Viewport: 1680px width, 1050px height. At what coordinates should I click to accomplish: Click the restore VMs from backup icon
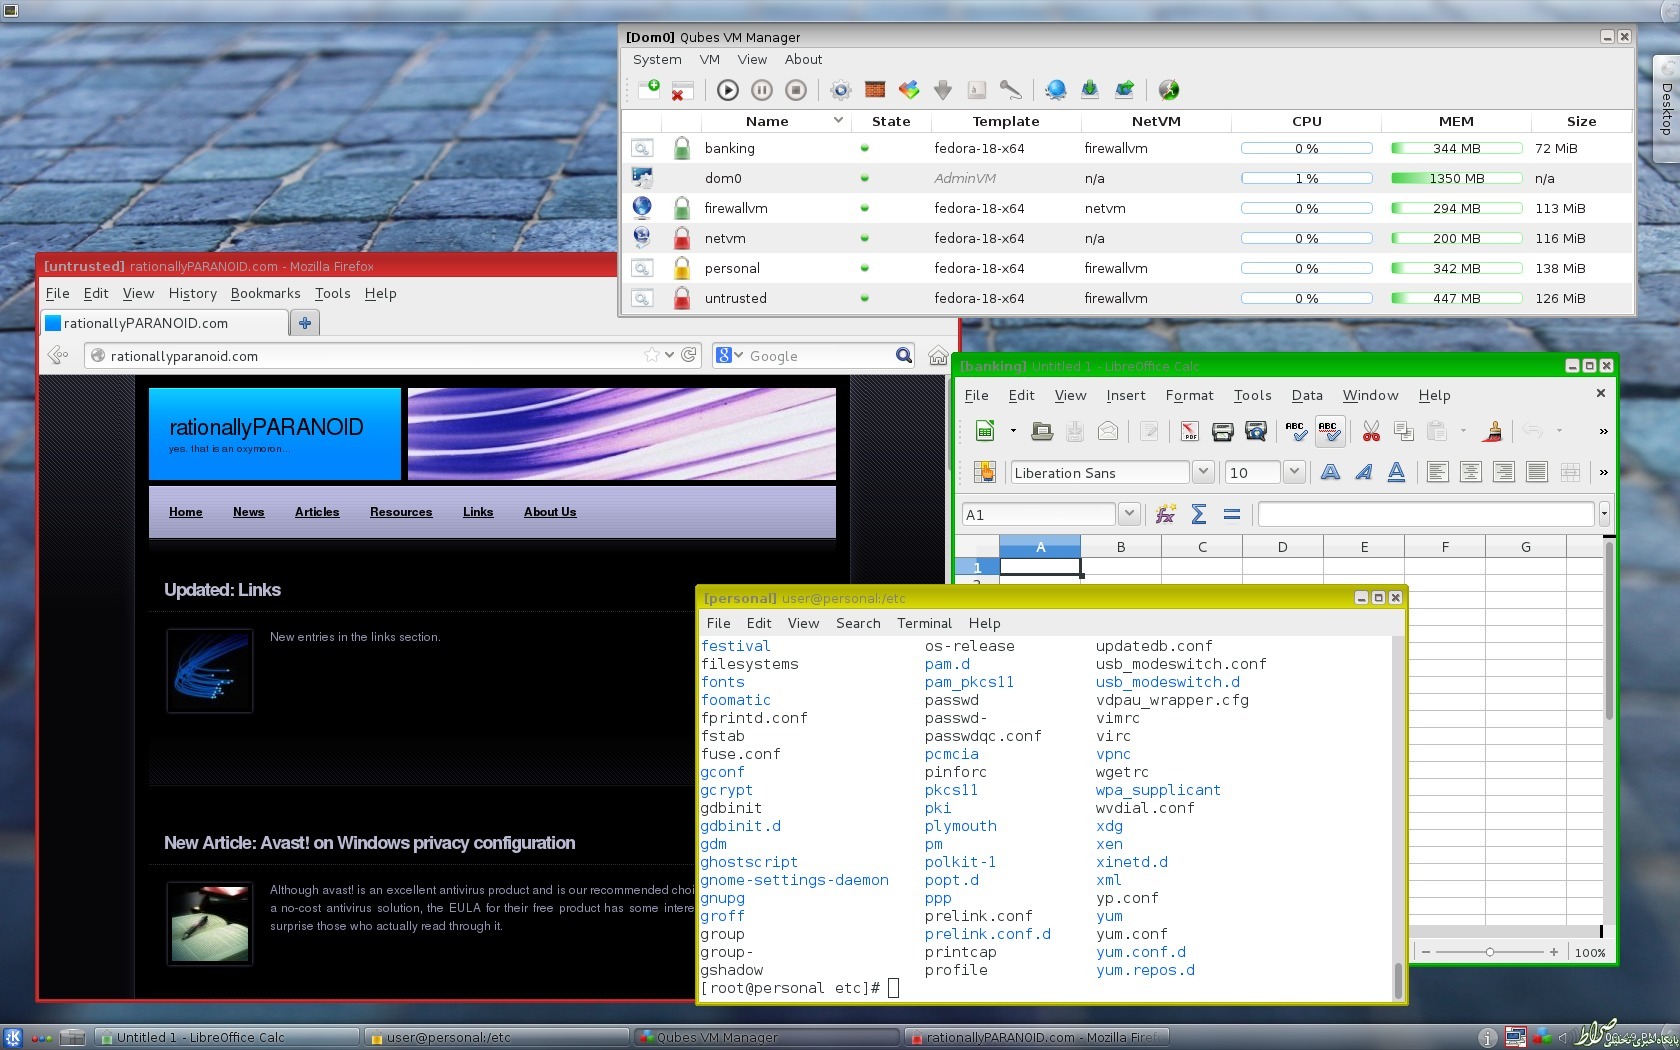coord(1090,90)
